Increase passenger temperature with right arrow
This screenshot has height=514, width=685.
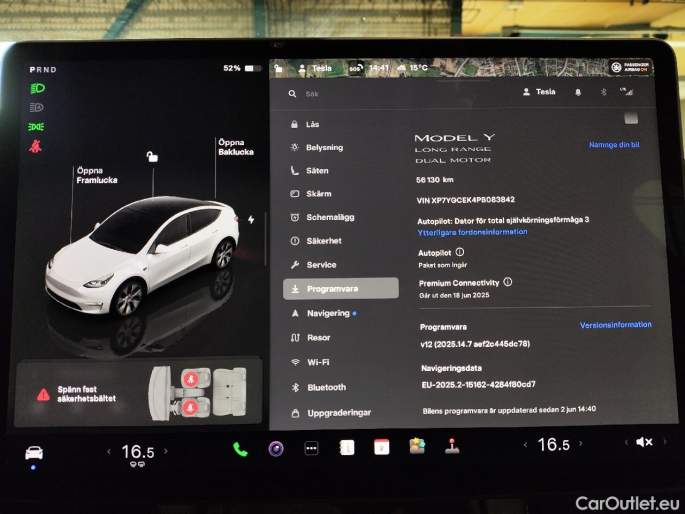(x=581, y=443)
